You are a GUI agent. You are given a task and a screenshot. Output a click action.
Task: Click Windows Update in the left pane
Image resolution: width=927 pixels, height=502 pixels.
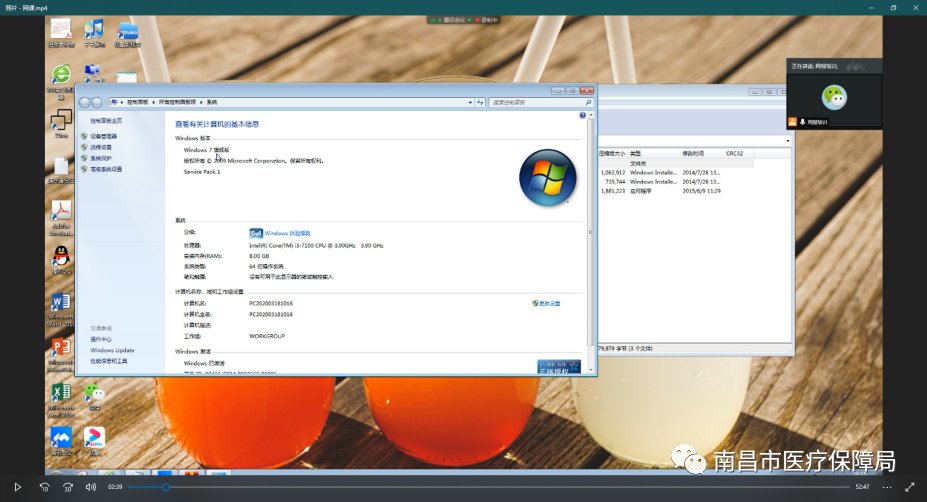tap(112, 350)
